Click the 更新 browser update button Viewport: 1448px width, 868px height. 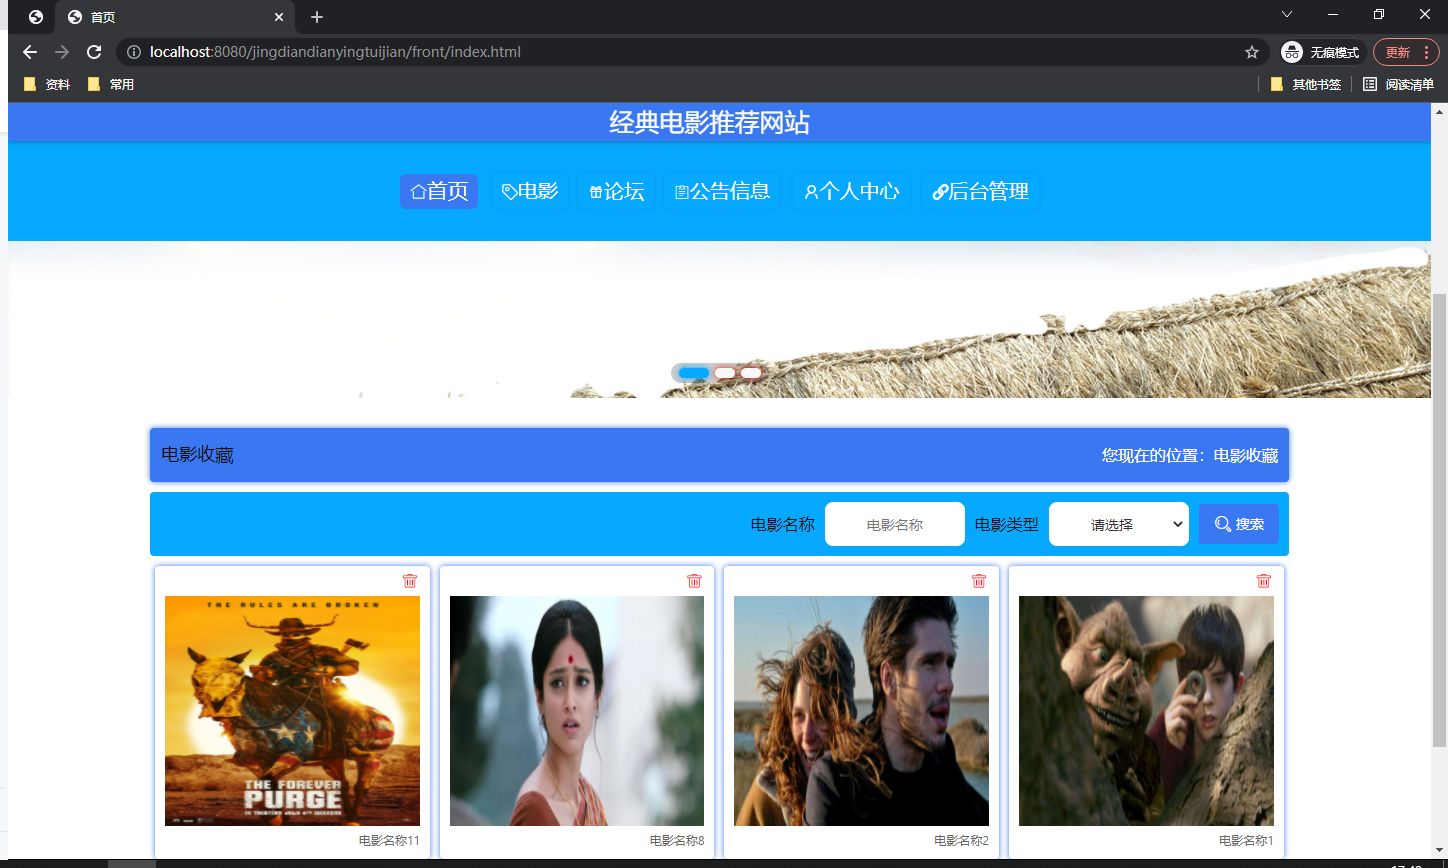(x=1407, y=52)
